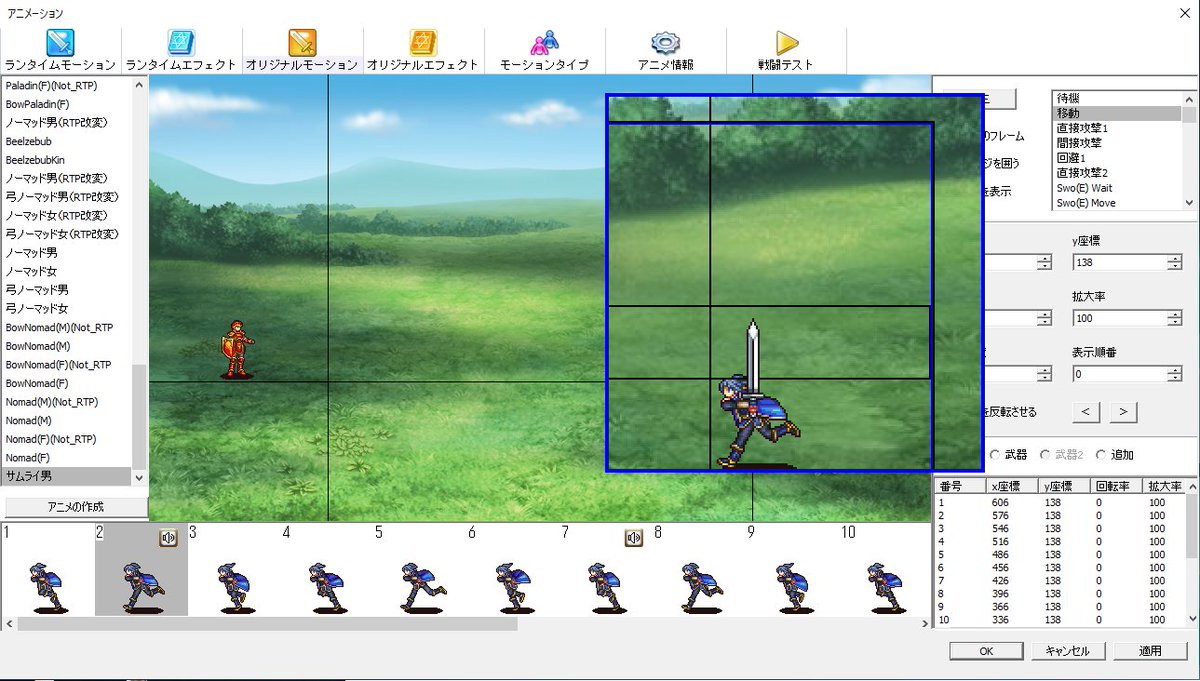Select 待機 in the motion list
The width and height of the screenshot is (1200, 681).
[1117, 99]
